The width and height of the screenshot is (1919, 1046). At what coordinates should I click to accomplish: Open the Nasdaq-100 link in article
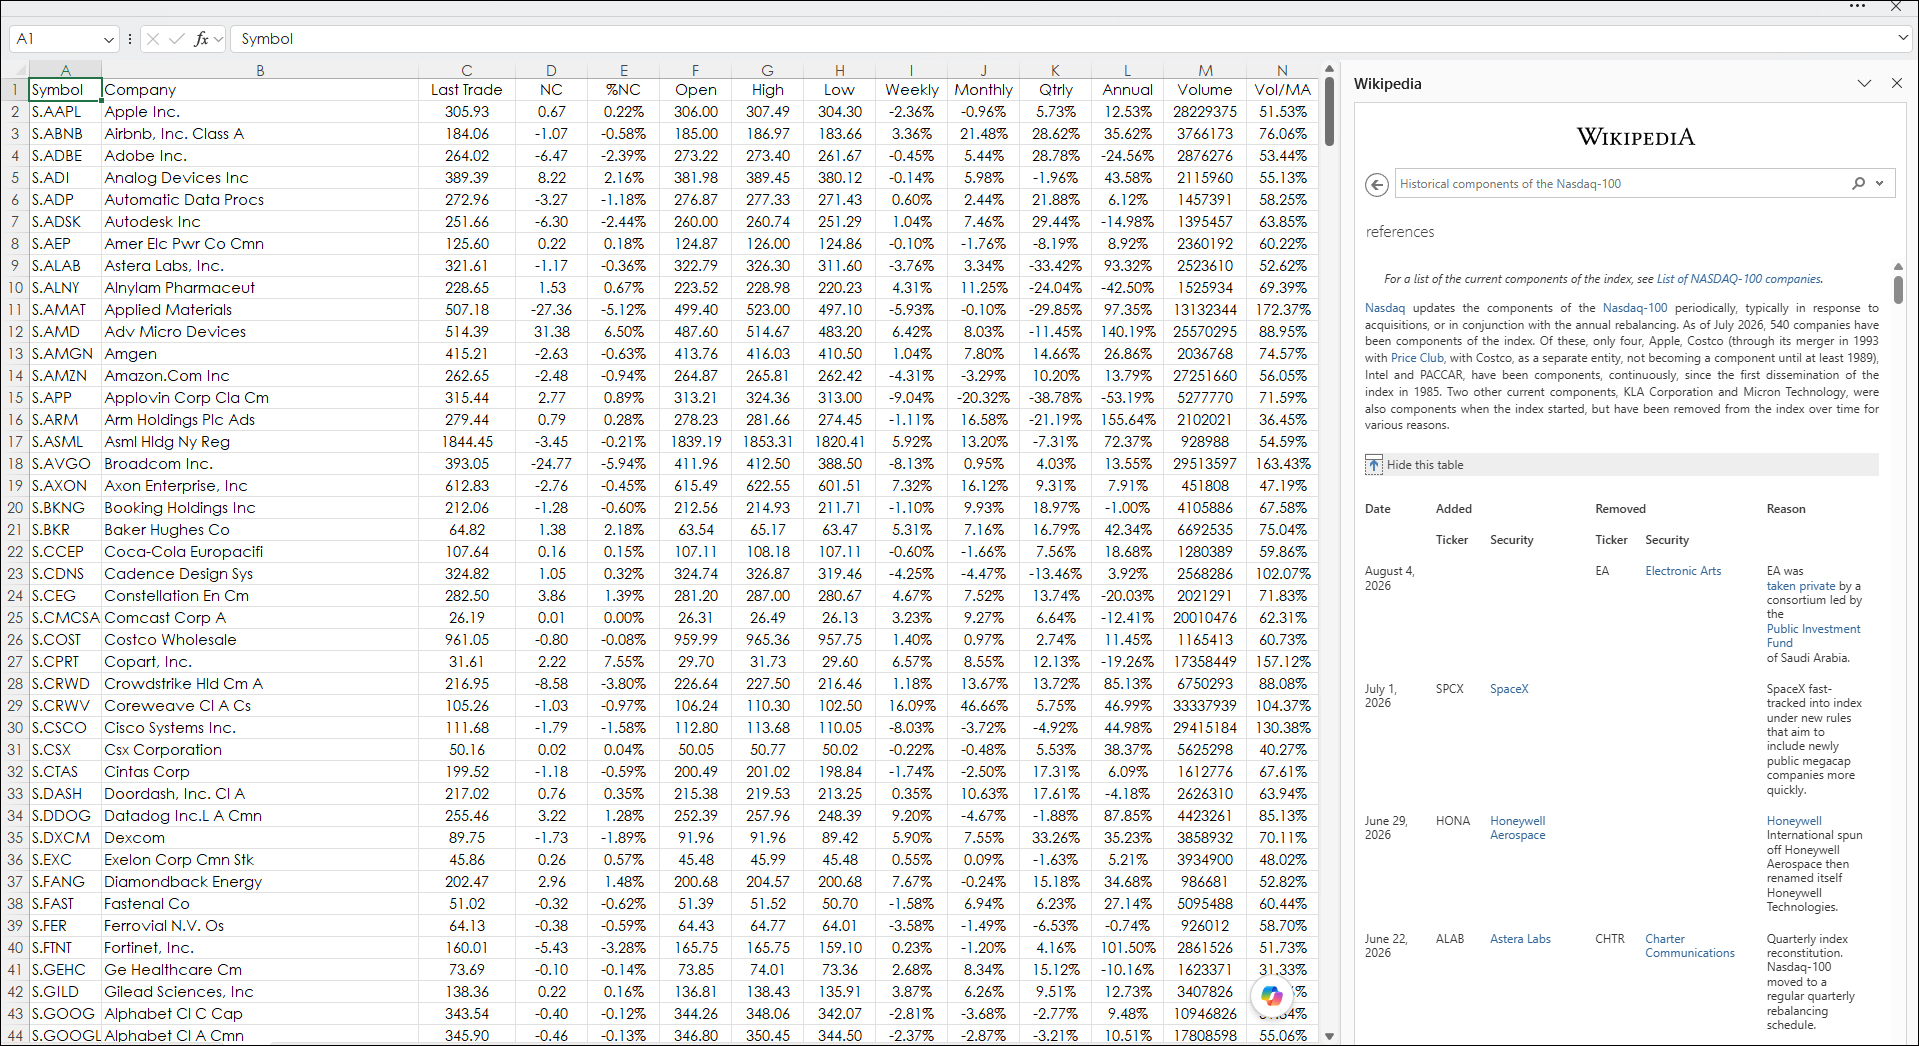[1635, 308]
